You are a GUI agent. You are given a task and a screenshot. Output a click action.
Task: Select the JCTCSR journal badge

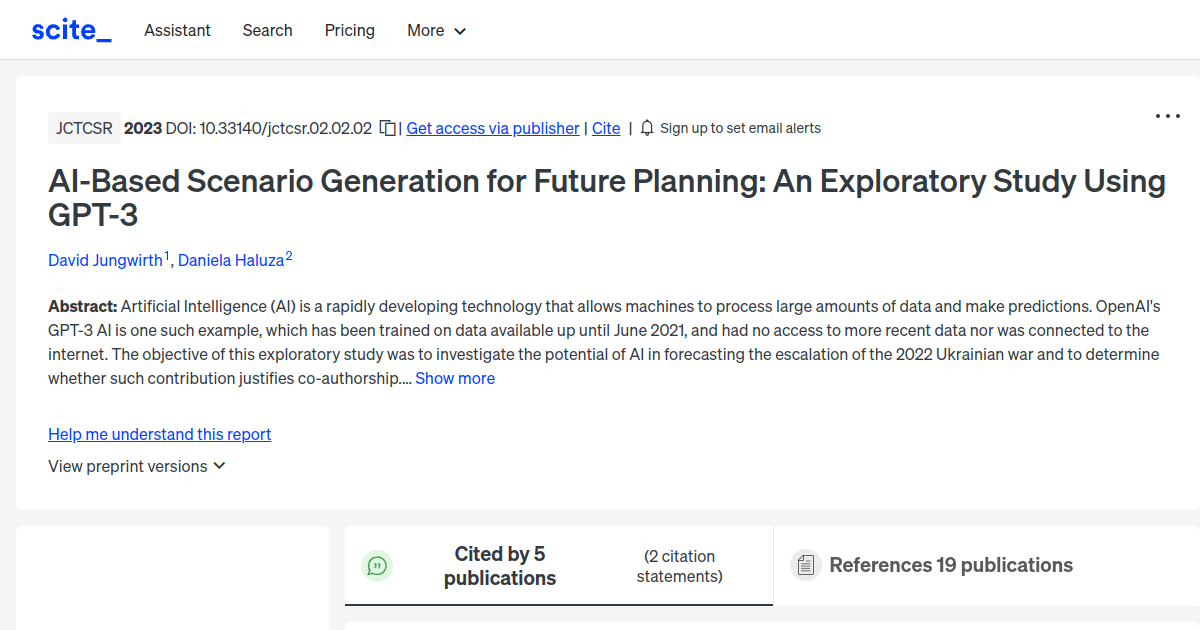pos(84,127)
